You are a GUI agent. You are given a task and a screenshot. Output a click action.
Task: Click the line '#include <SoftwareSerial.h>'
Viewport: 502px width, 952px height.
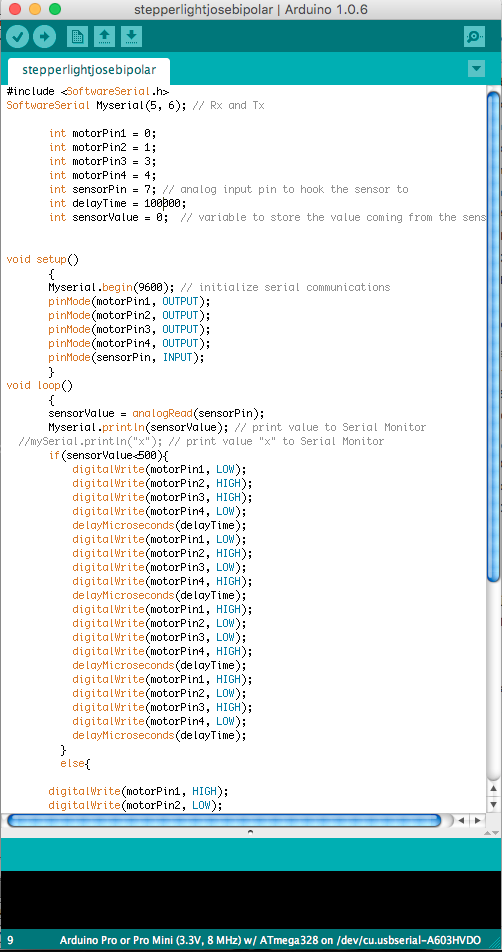tap(87, 91)
